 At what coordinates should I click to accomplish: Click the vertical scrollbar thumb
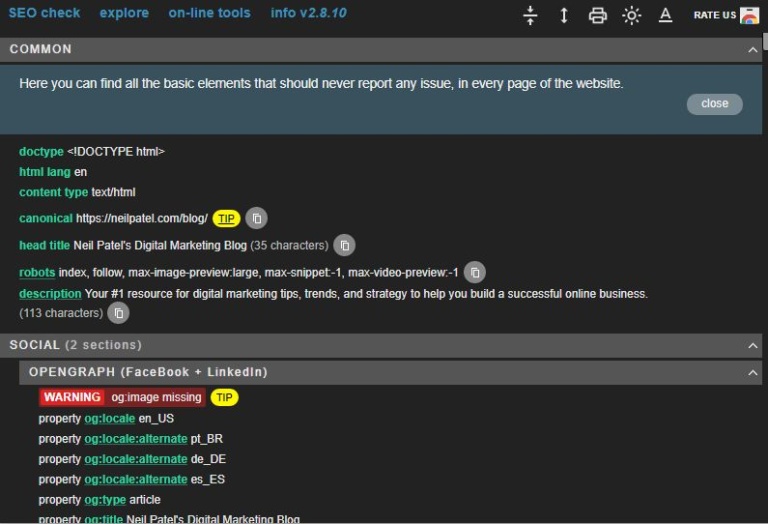click(765, 42)
